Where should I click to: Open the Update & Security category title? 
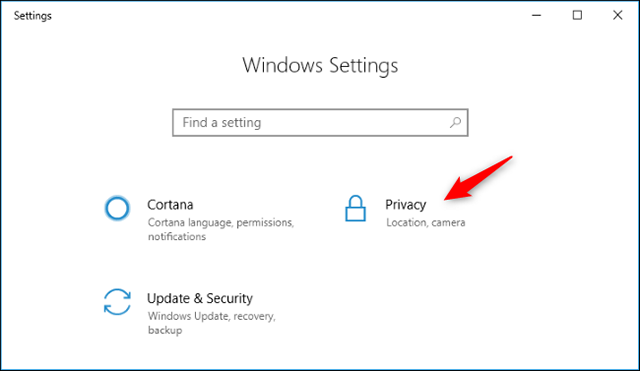(x=200, y=298)
